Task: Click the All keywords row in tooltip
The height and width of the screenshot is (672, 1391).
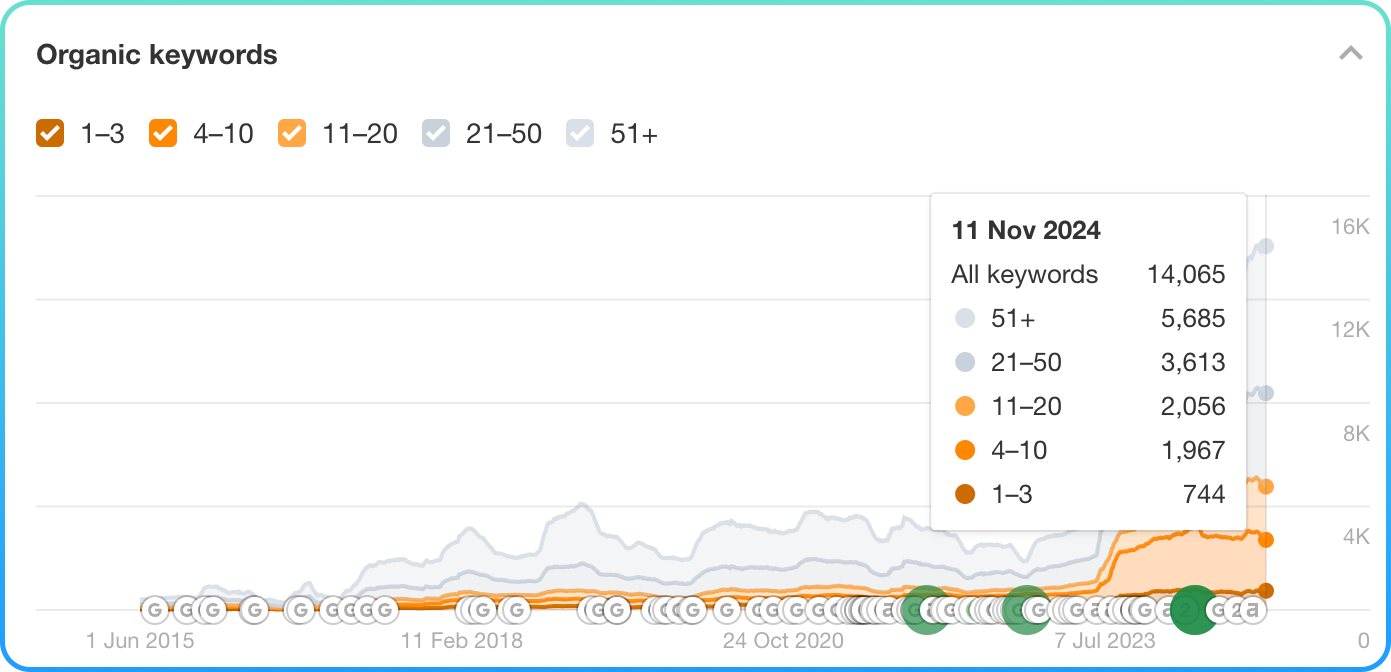Action: click(1087, 275)
